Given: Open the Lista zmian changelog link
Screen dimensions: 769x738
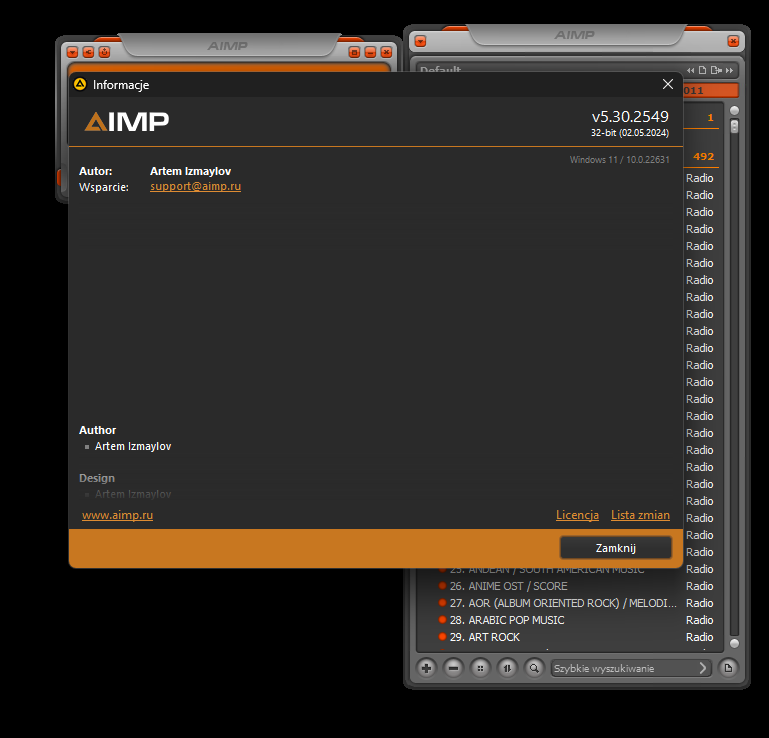Looking at the screenshot, I should pos(640,515).
